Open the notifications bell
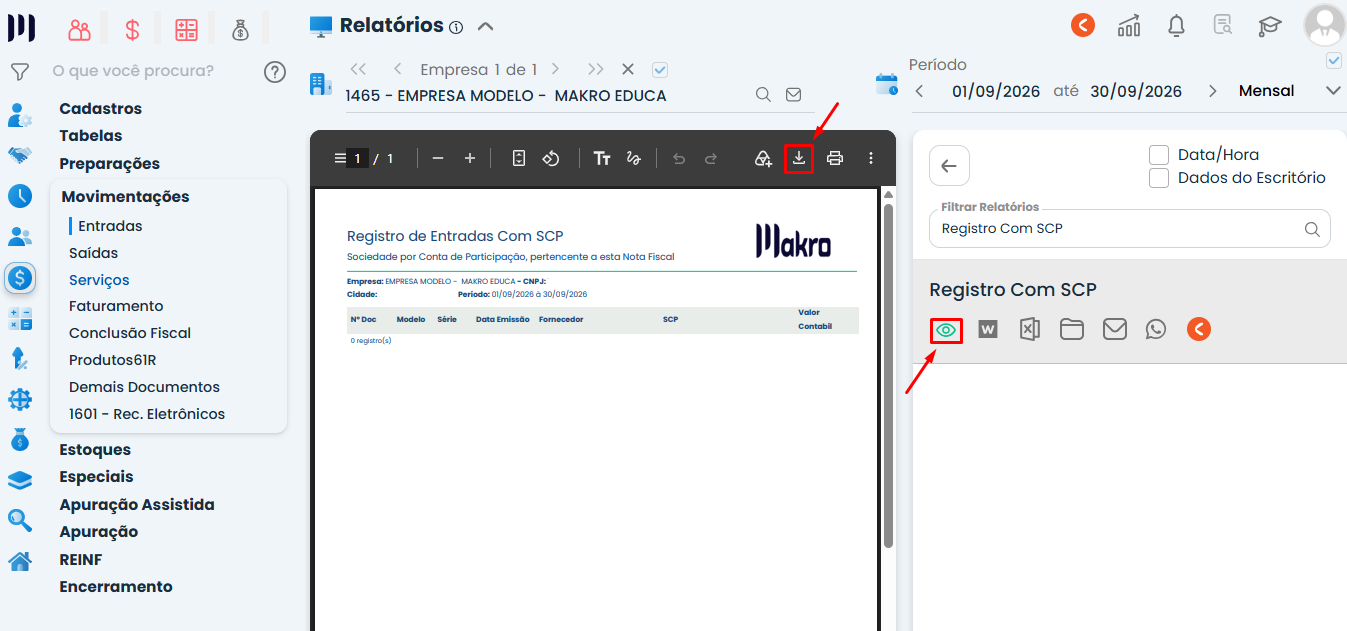 click(x=1177, y=25)
